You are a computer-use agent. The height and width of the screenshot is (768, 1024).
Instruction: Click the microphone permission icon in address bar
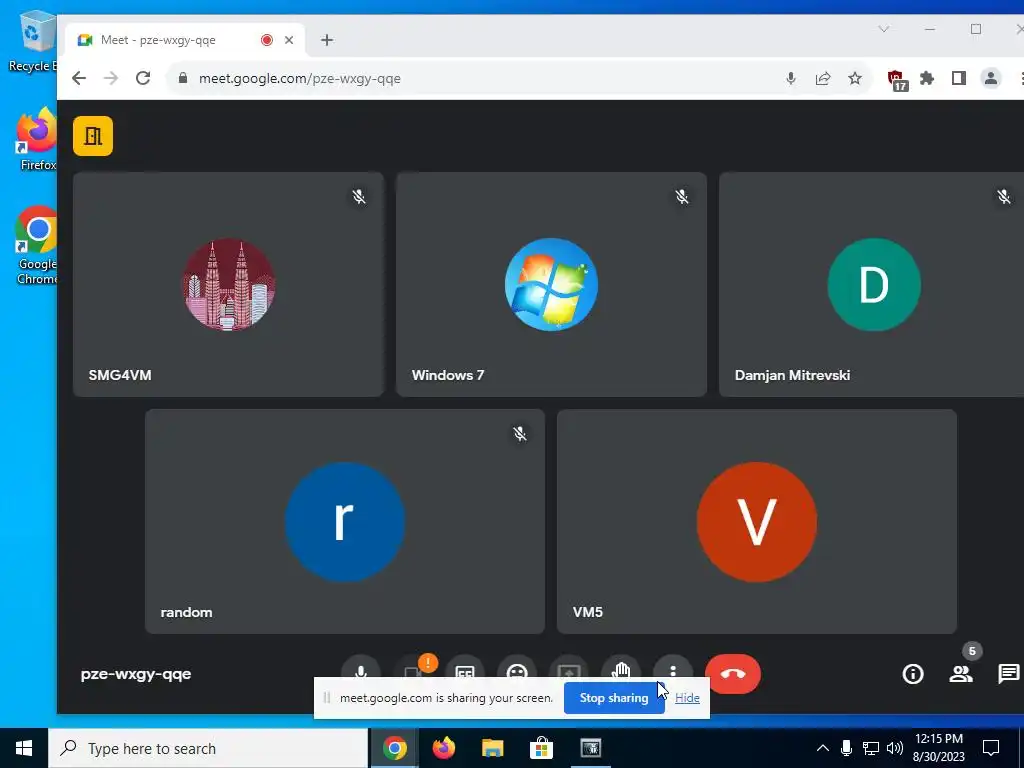(x=790, y=78)
